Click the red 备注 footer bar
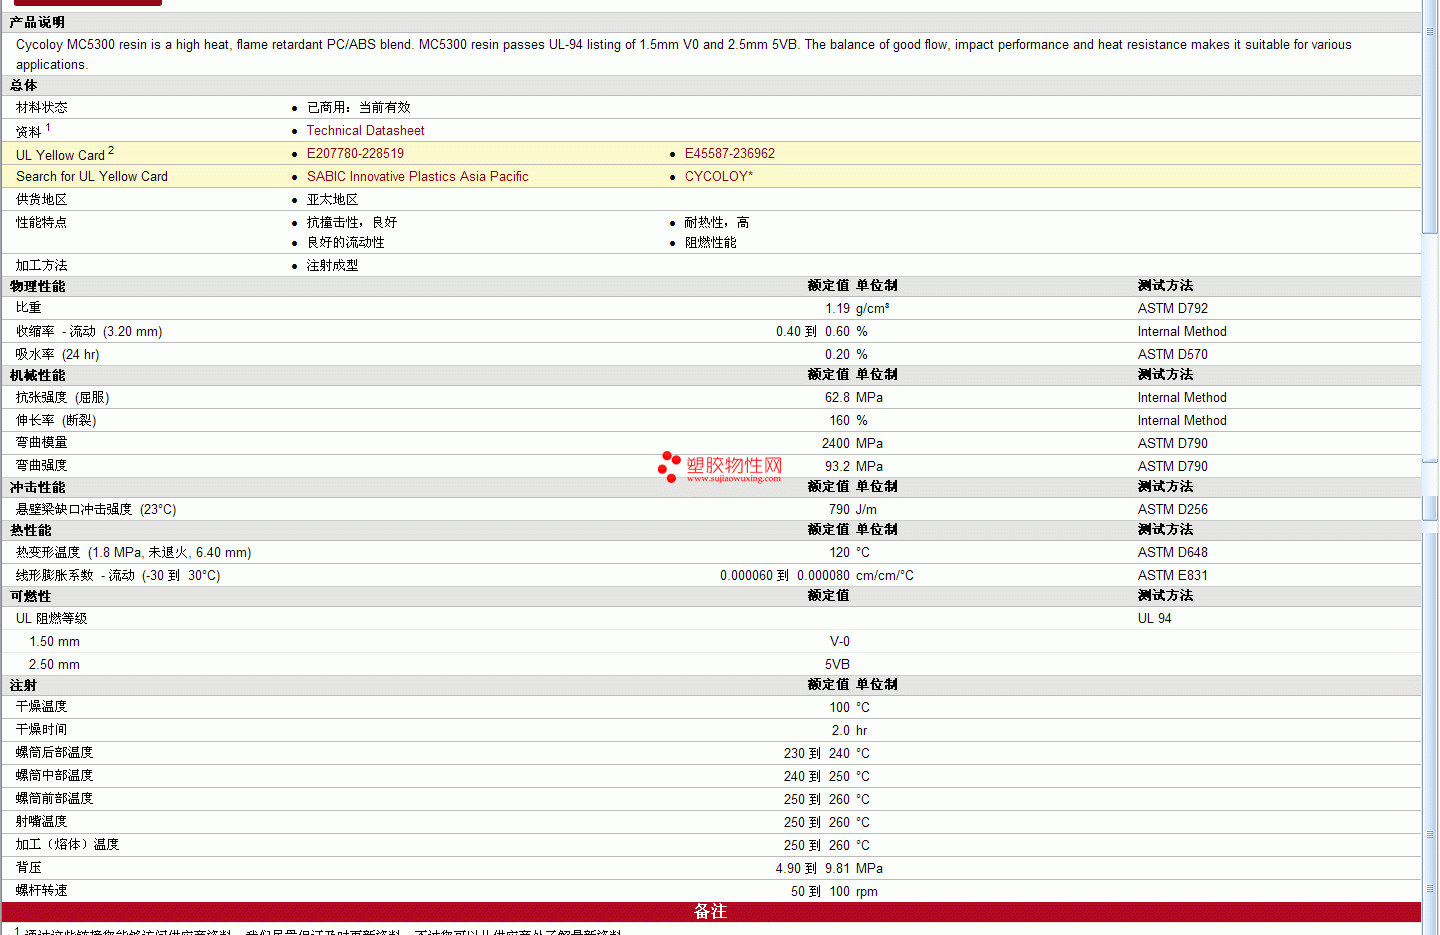 [x=711, y=912]
